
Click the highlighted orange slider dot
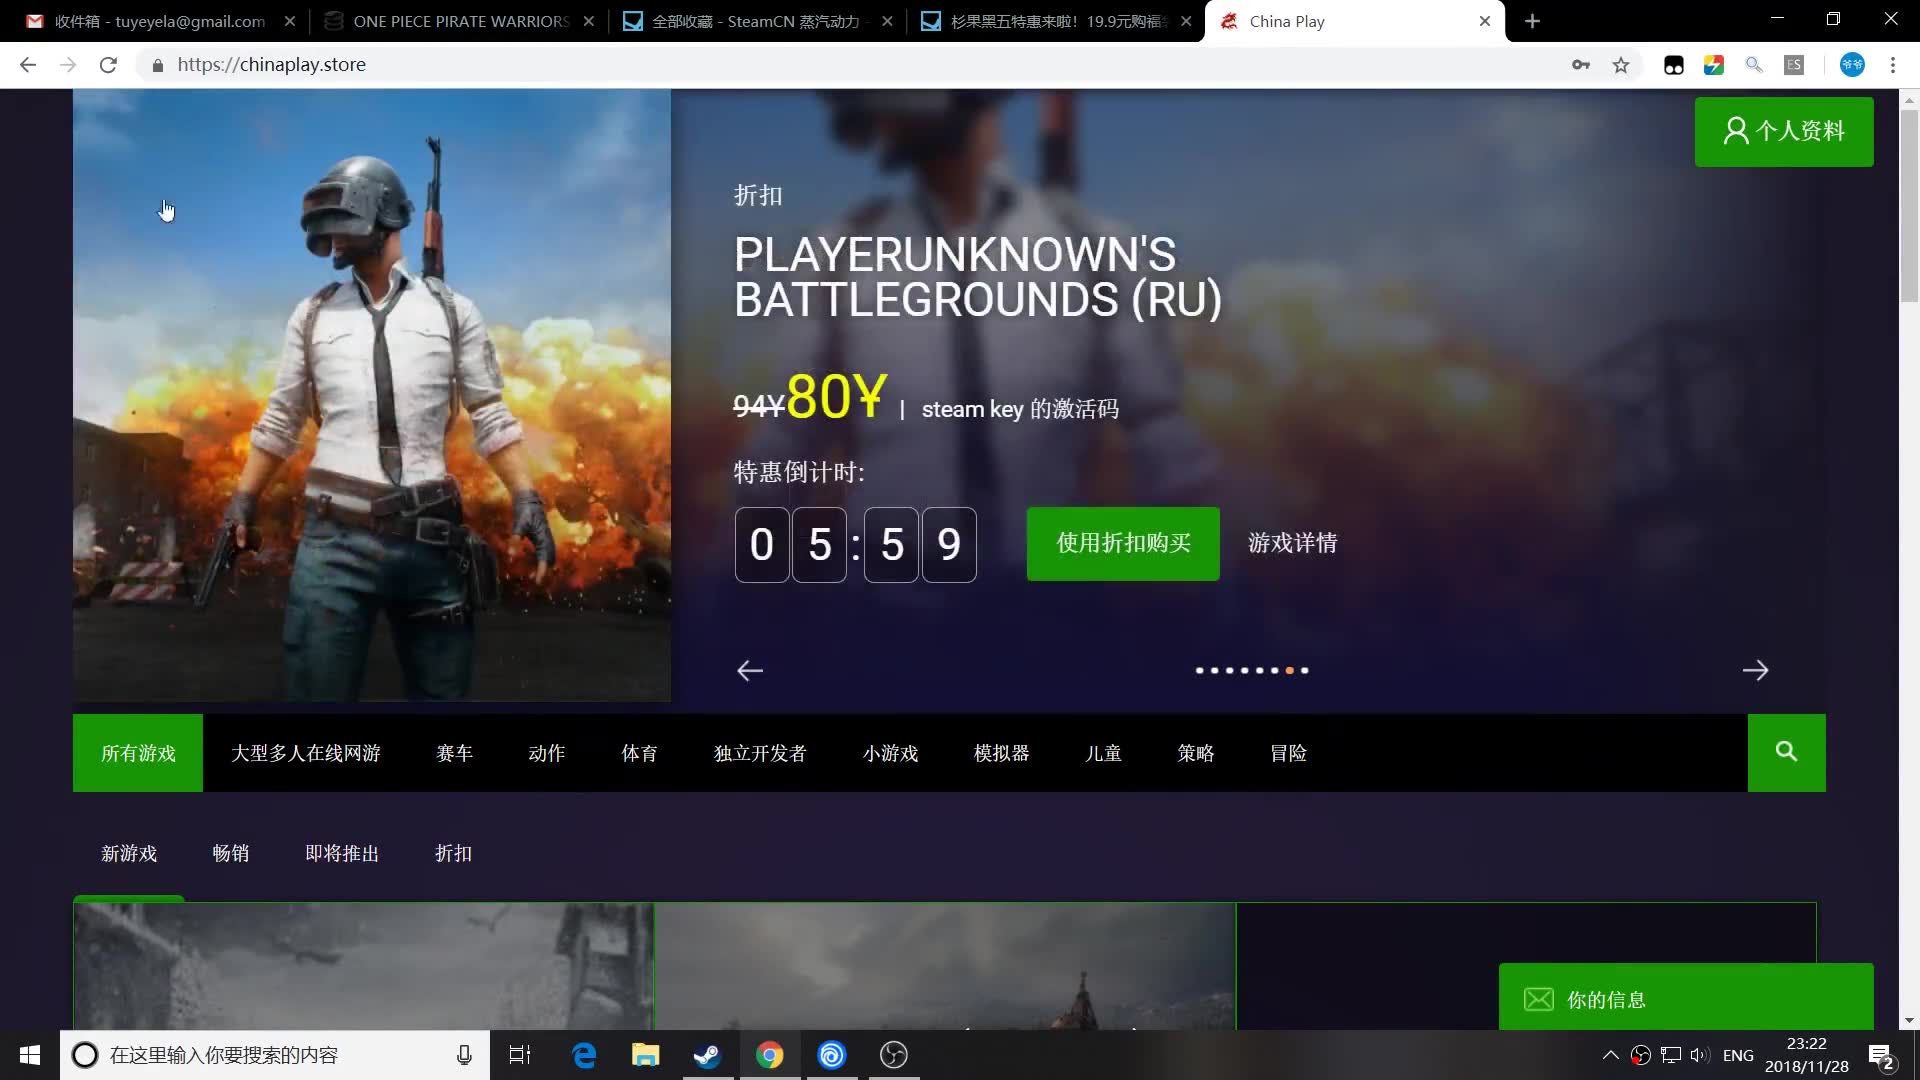(1289, 670)
